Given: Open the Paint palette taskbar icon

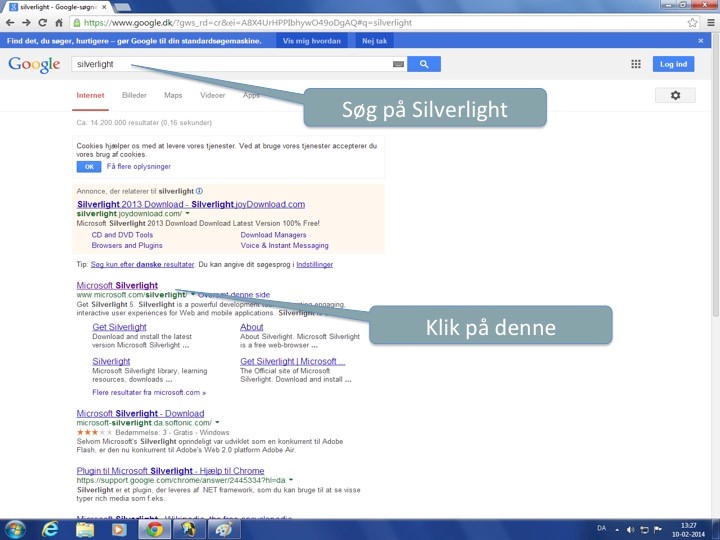Looking at the screenshot, I should point(224,529).
